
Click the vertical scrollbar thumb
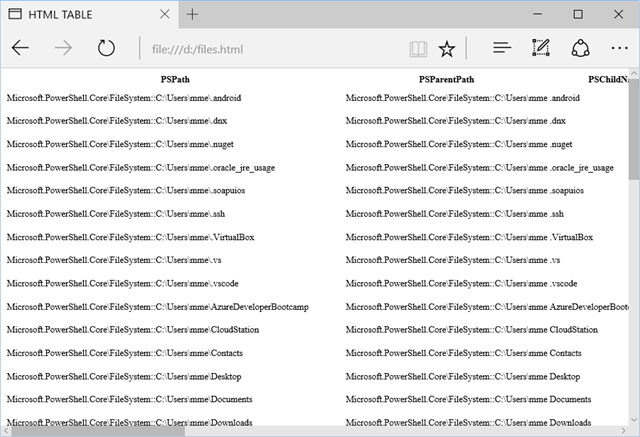pyautogui.click(x=634, y=129)
